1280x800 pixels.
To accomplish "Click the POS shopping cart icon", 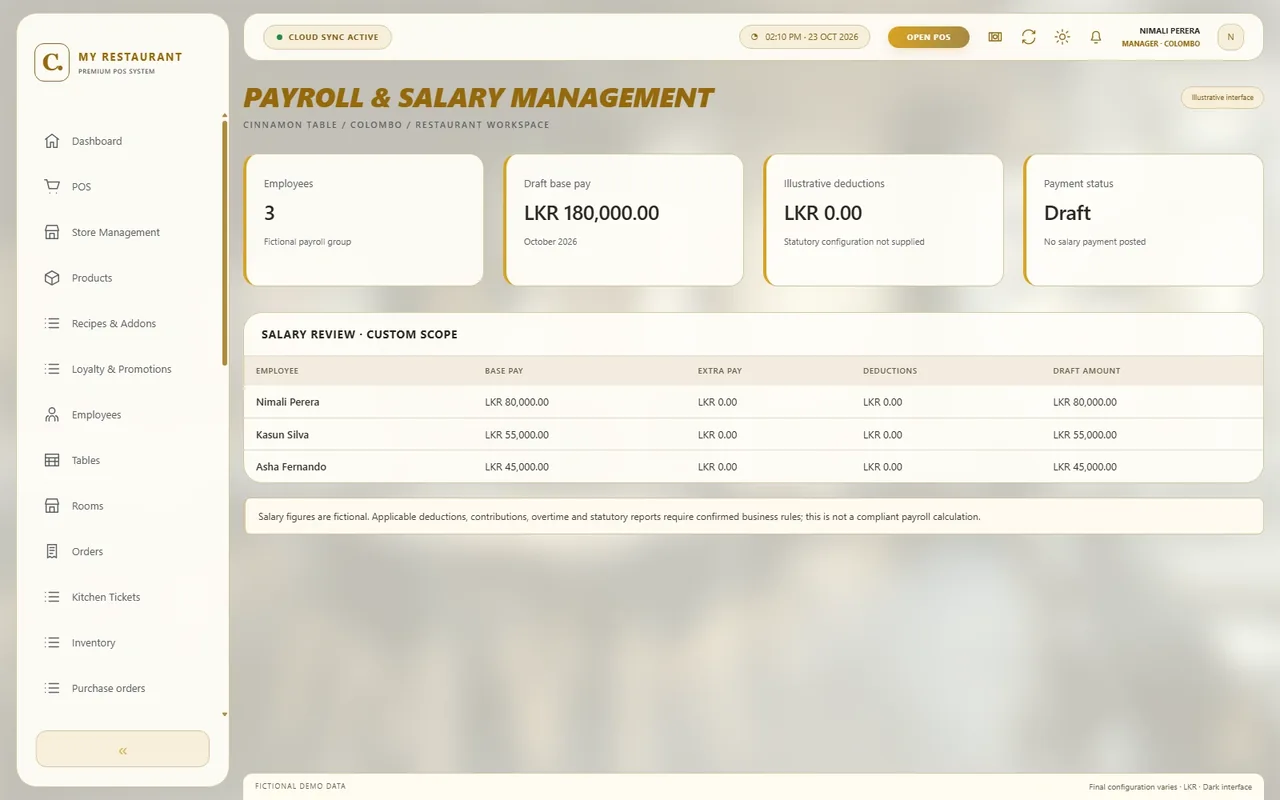I will click(52, 187).
